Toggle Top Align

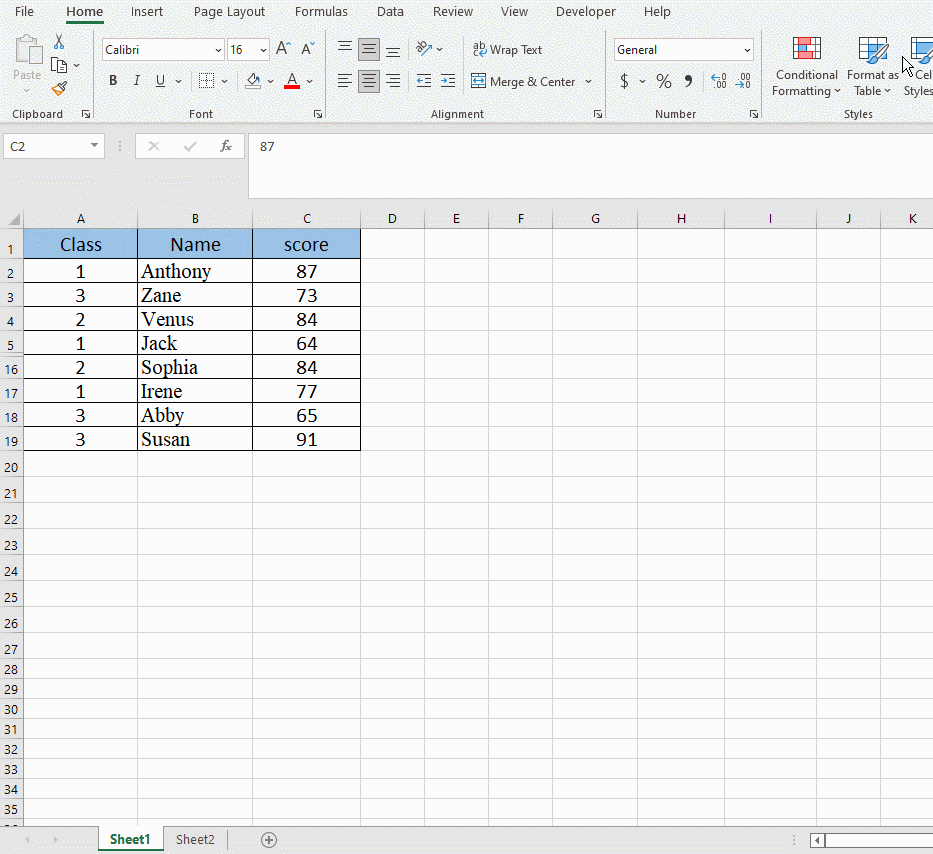[345, 49]
